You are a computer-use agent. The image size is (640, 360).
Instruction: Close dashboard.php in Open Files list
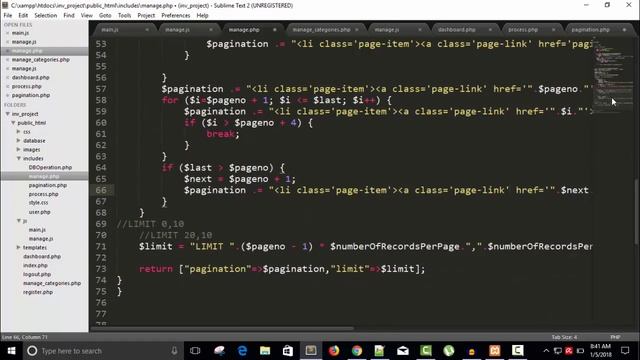click(x=7, y=78)
